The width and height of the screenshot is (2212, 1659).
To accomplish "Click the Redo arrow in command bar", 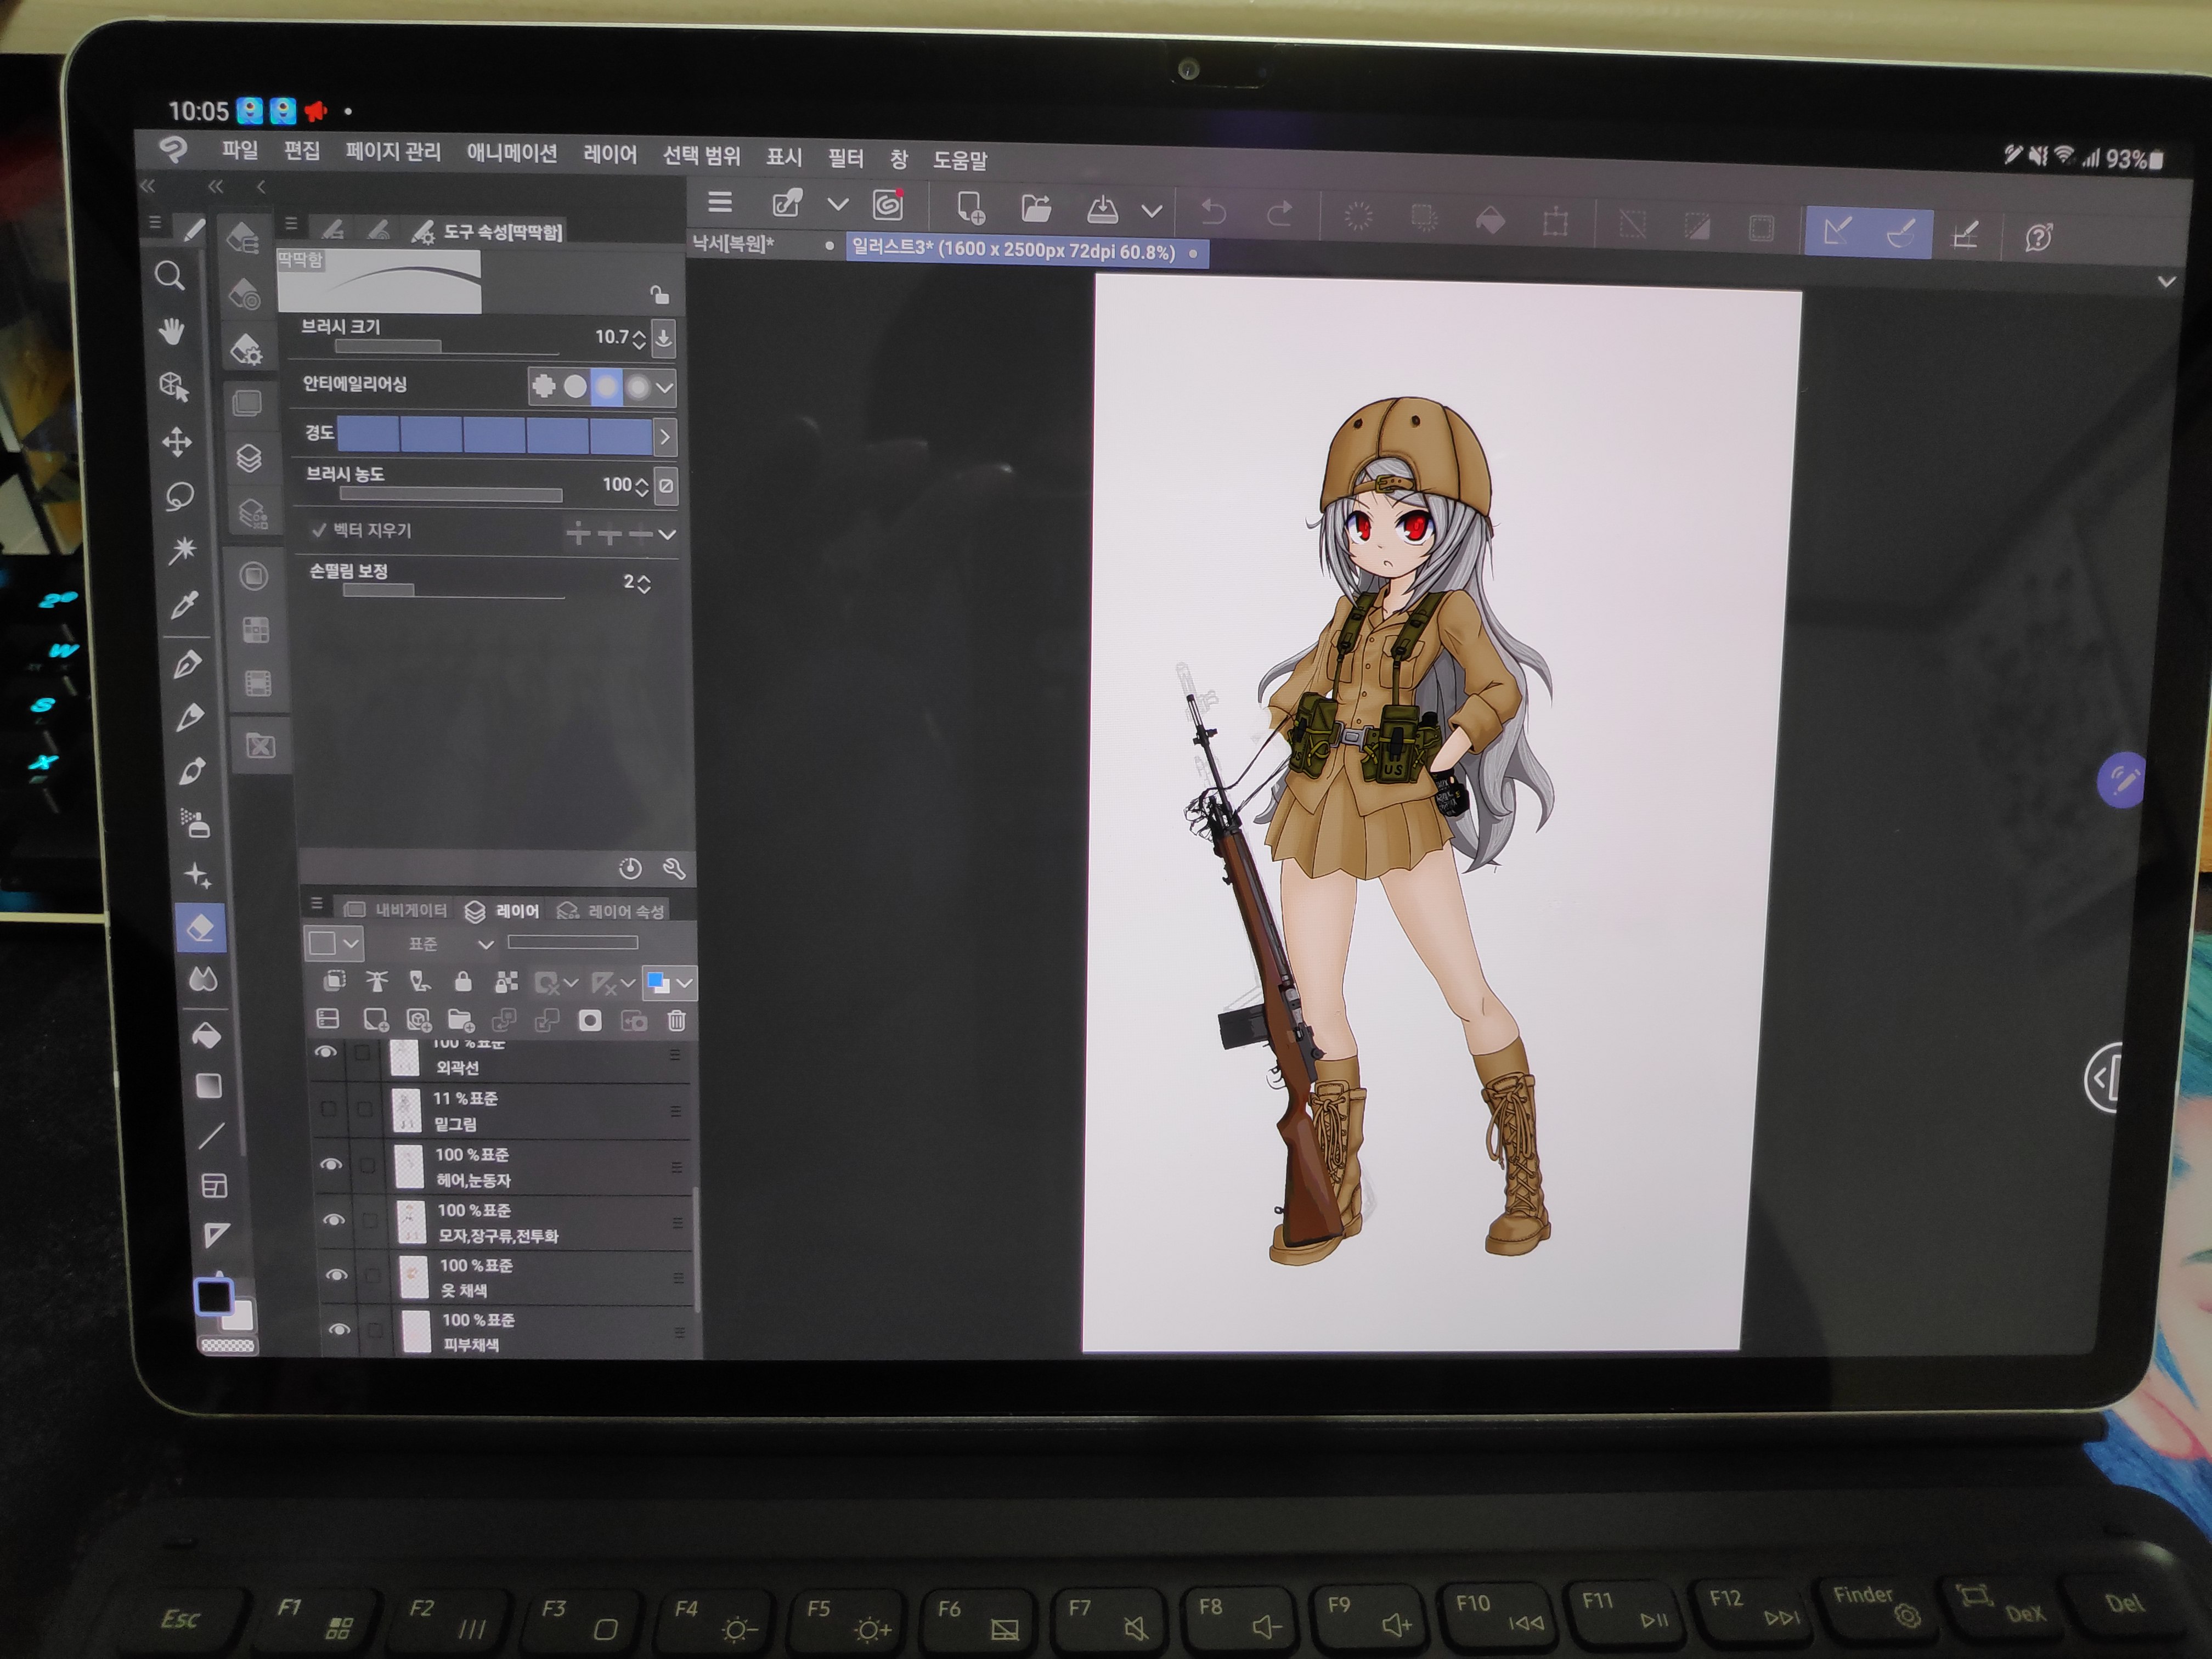I will coord(1279,214).
